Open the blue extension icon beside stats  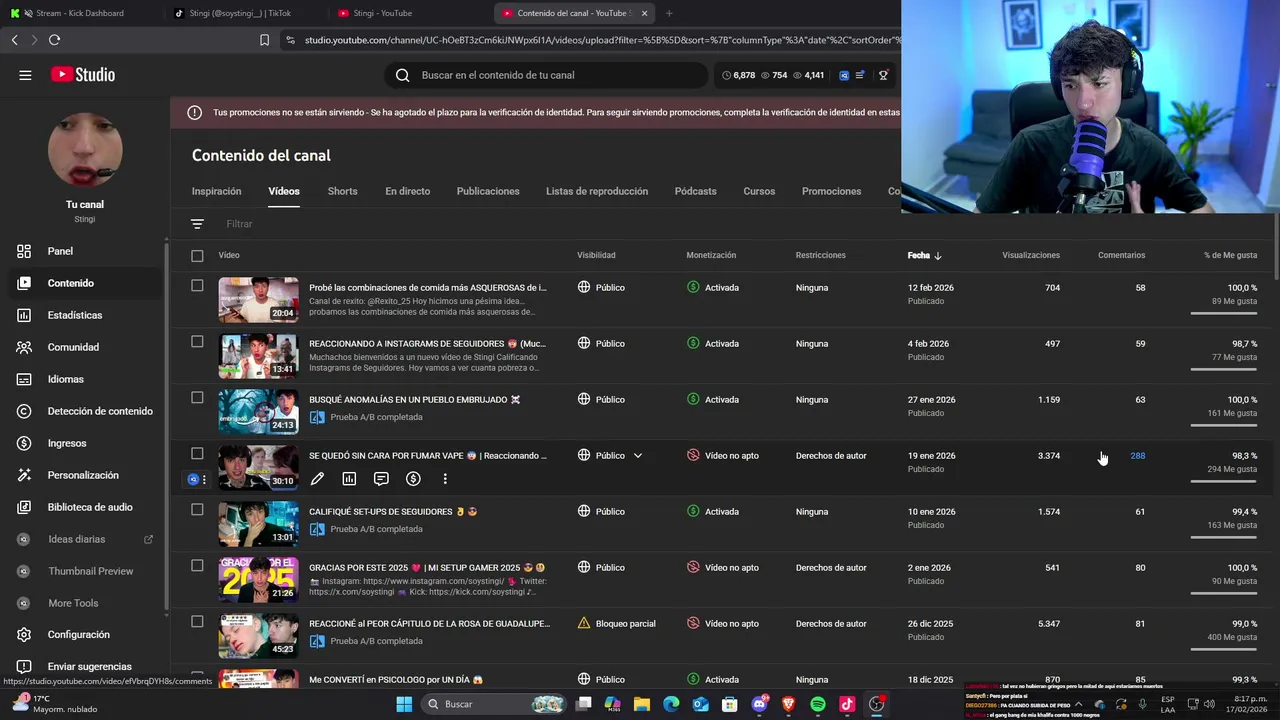pyautogui.click(x=844, y=75)
